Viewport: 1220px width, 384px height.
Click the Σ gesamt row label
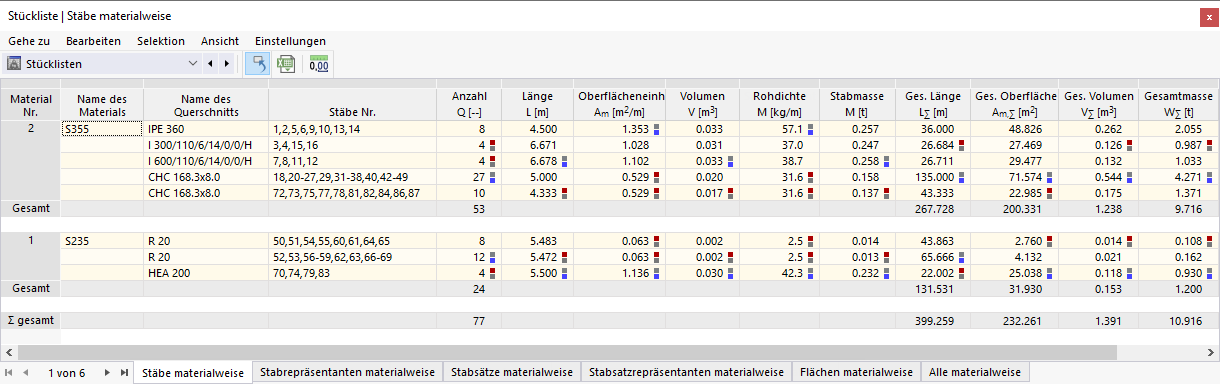pos(30,321)
